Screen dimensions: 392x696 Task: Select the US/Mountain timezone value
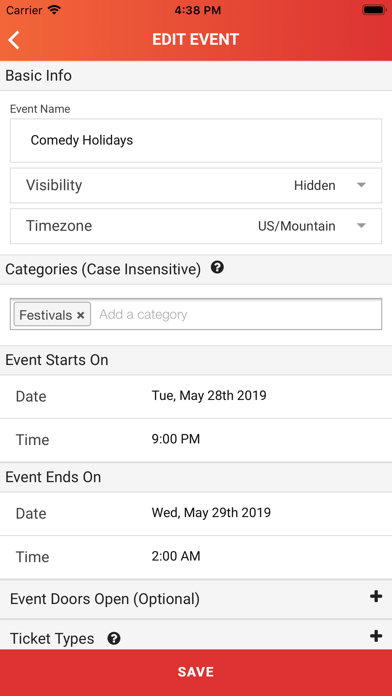297,226
